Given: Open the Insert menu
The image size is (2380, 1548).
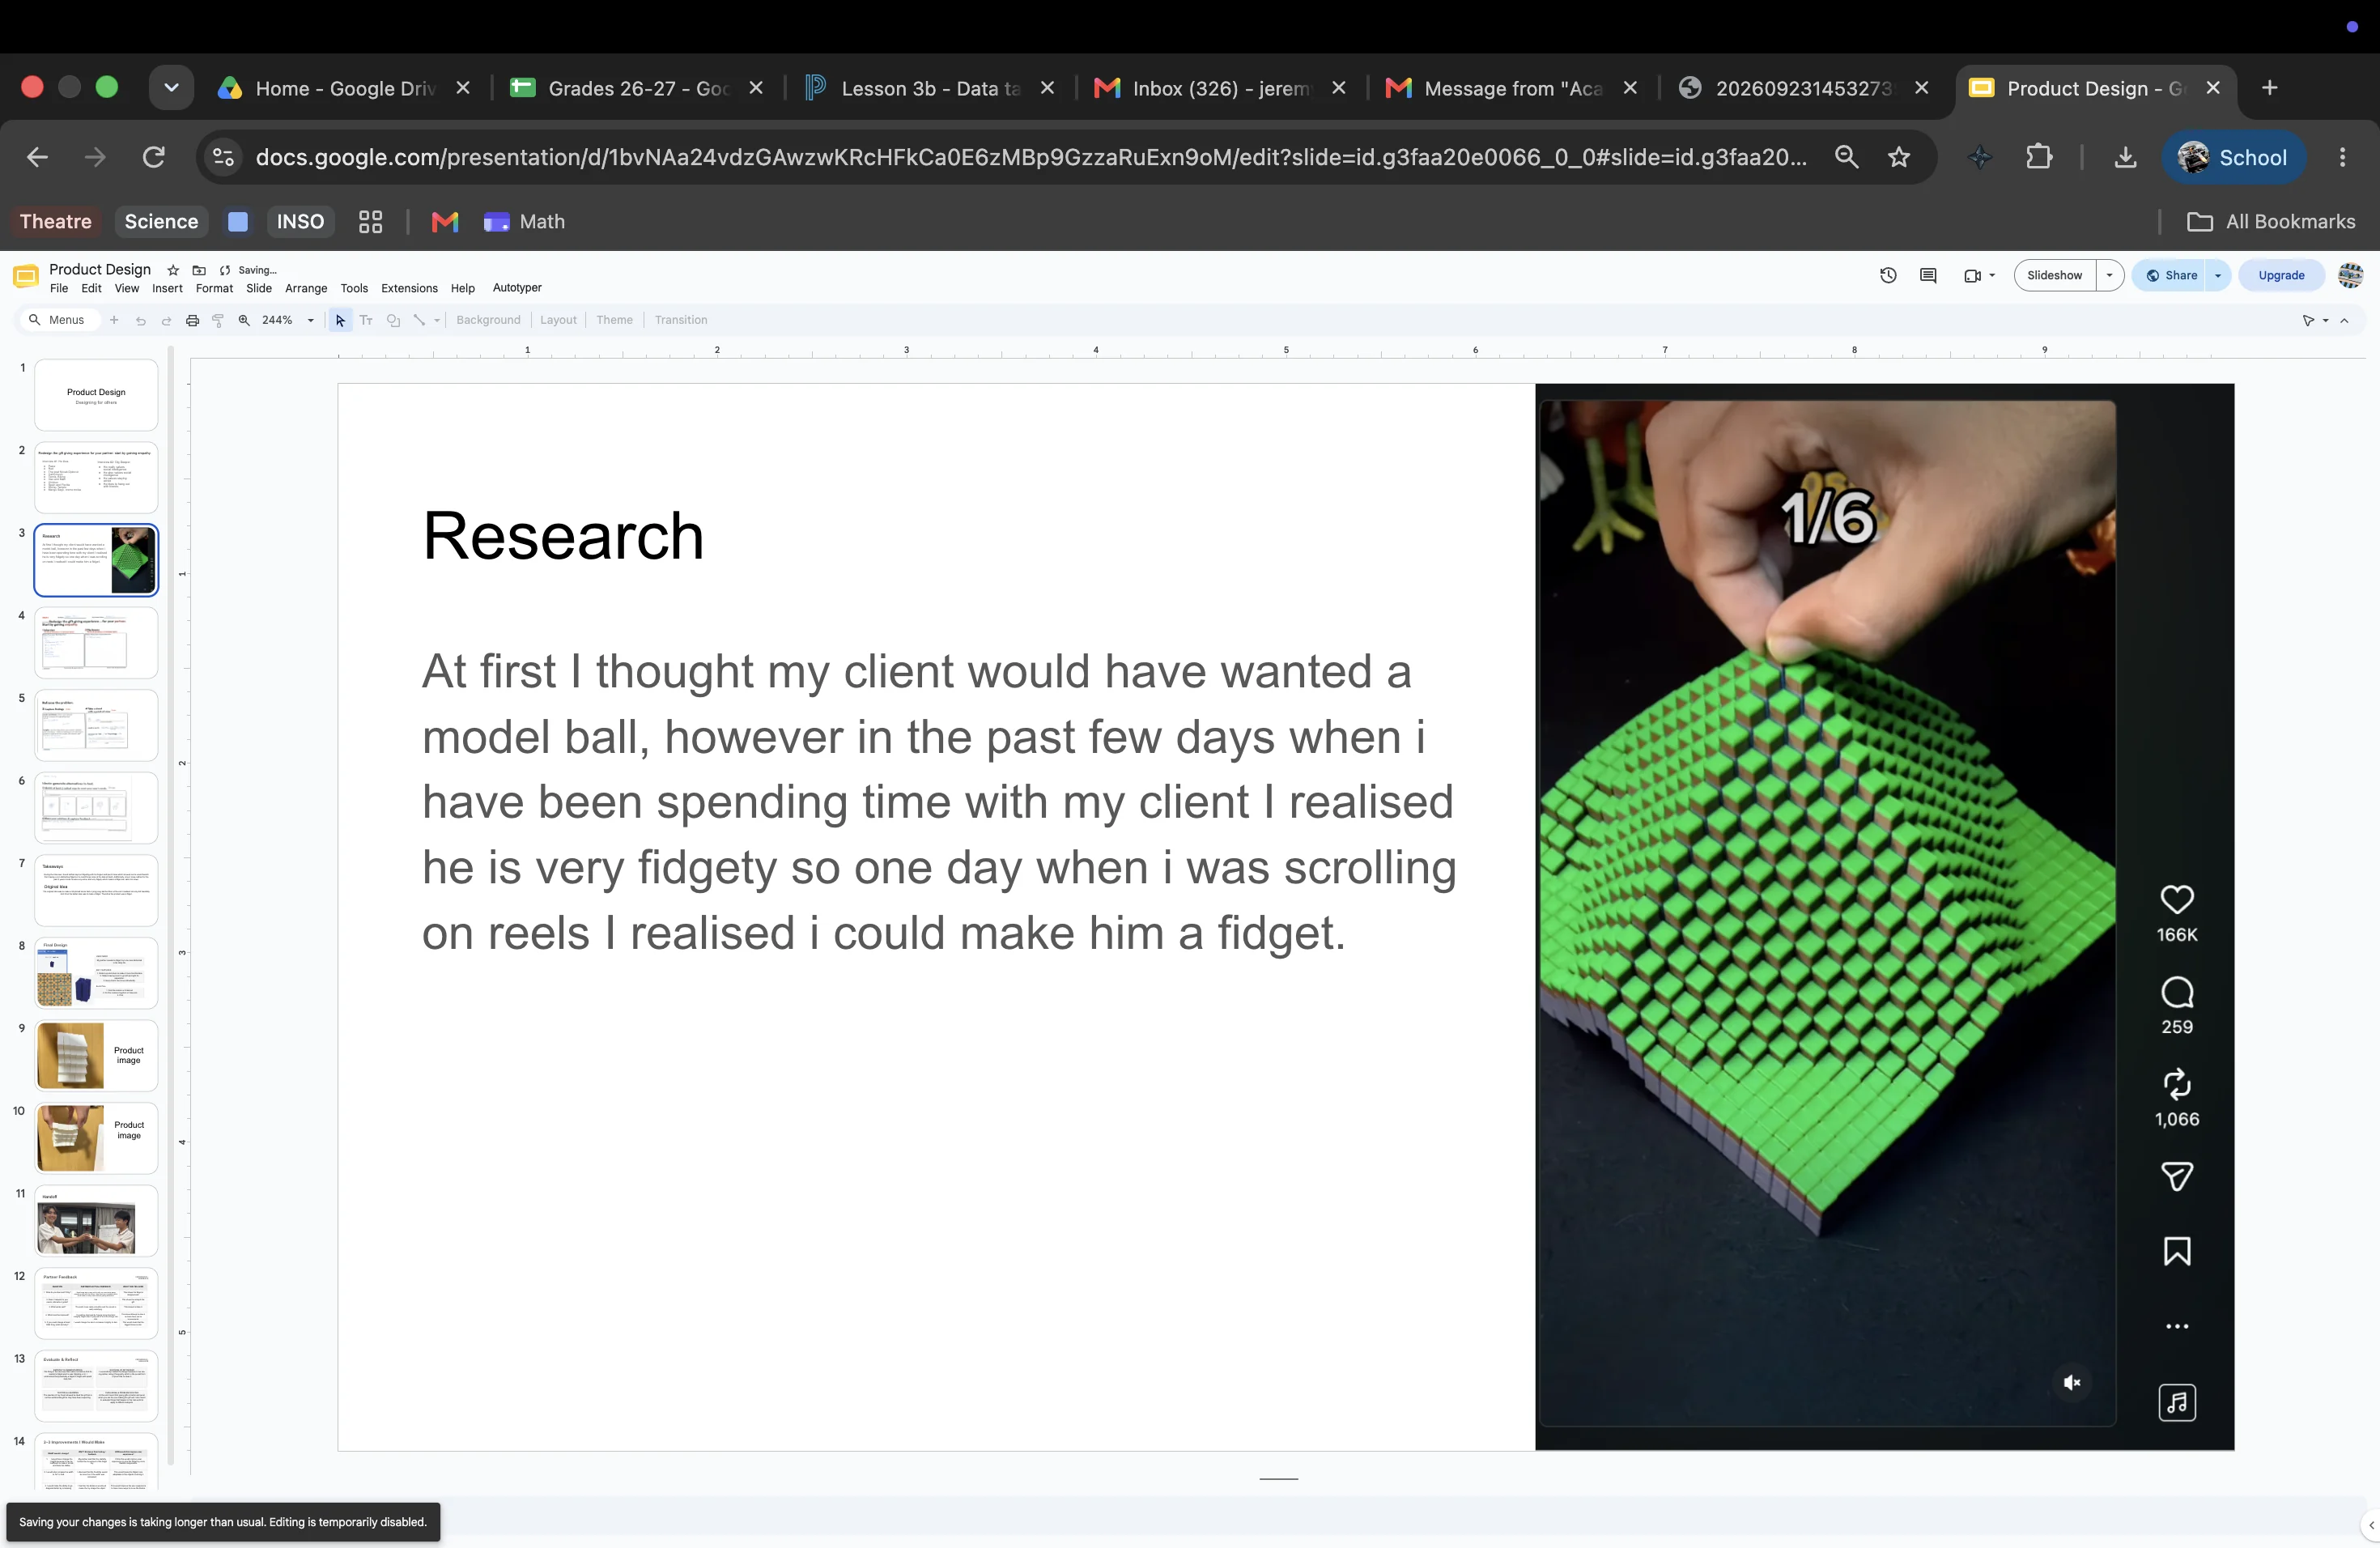Looking at the screenshot, I should (x=167, y=288).
